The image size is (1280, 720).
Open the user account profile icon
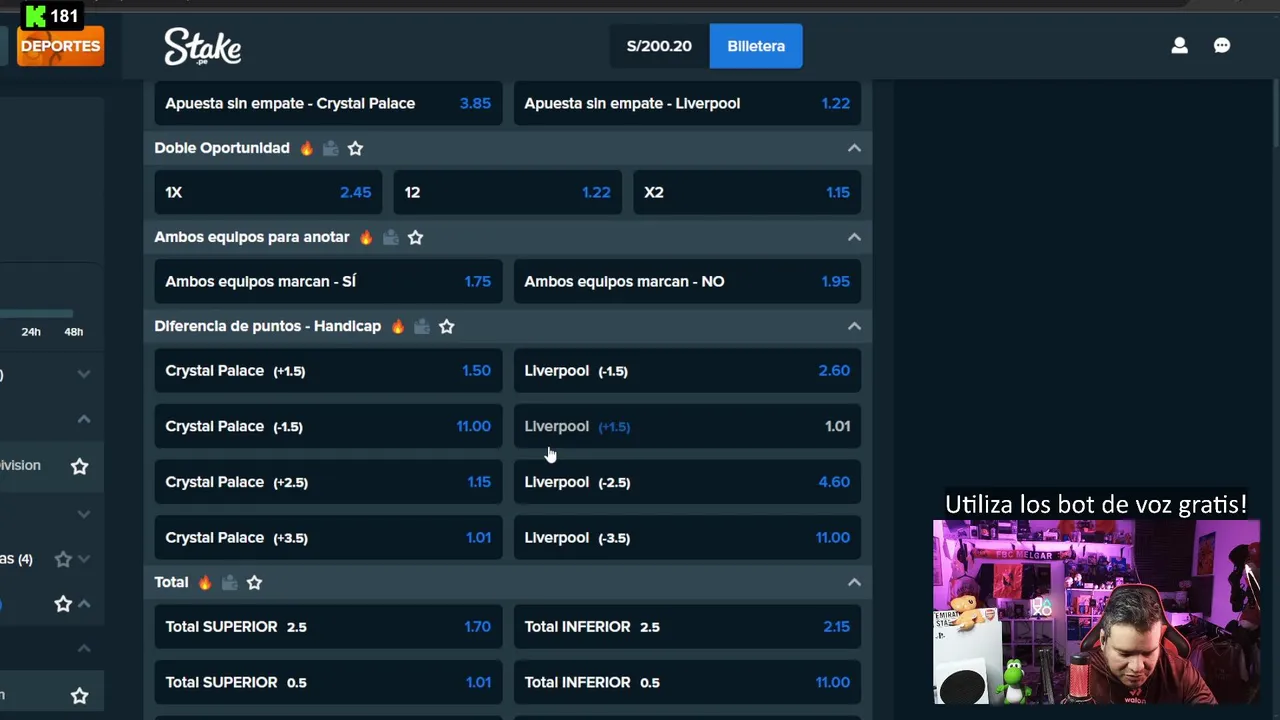tap(1179, 46)
